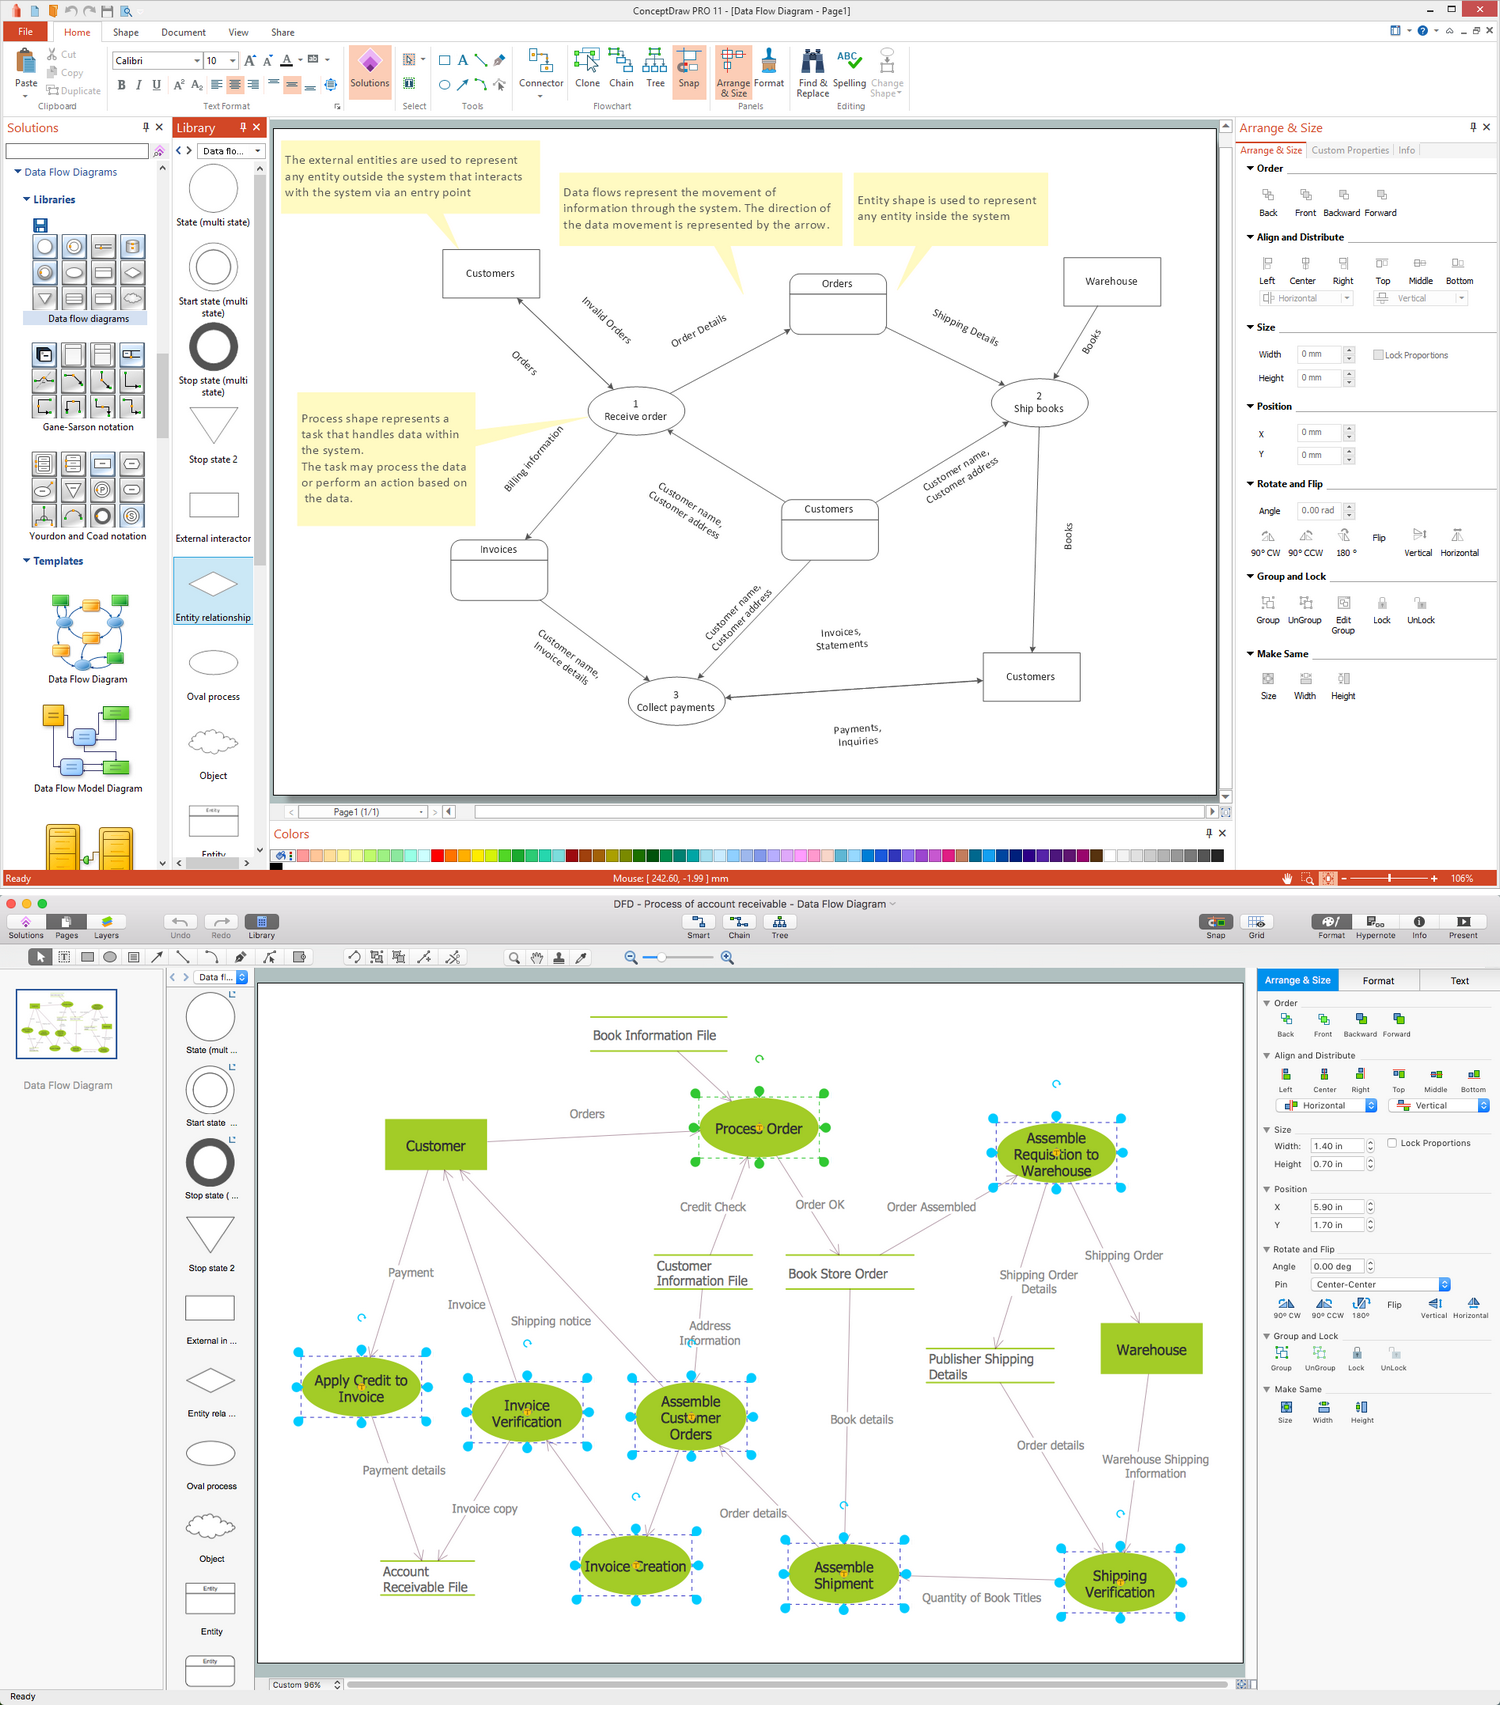
Task: Switch to the Document ribbon tab
Action: click(183, 32)
